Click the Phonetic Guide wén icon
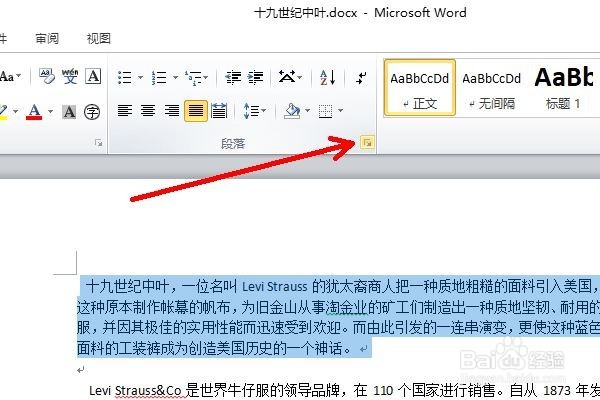Image resolution: width=600 pixels, height=400 pixels. (70, 76)
